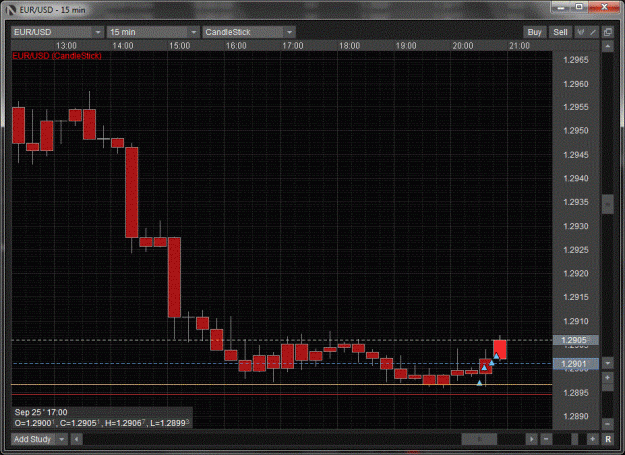The width and height of the screenshot is (625, 455).
Task: Open the 15 min timeframe dropdown
Action: click(153, 32)
